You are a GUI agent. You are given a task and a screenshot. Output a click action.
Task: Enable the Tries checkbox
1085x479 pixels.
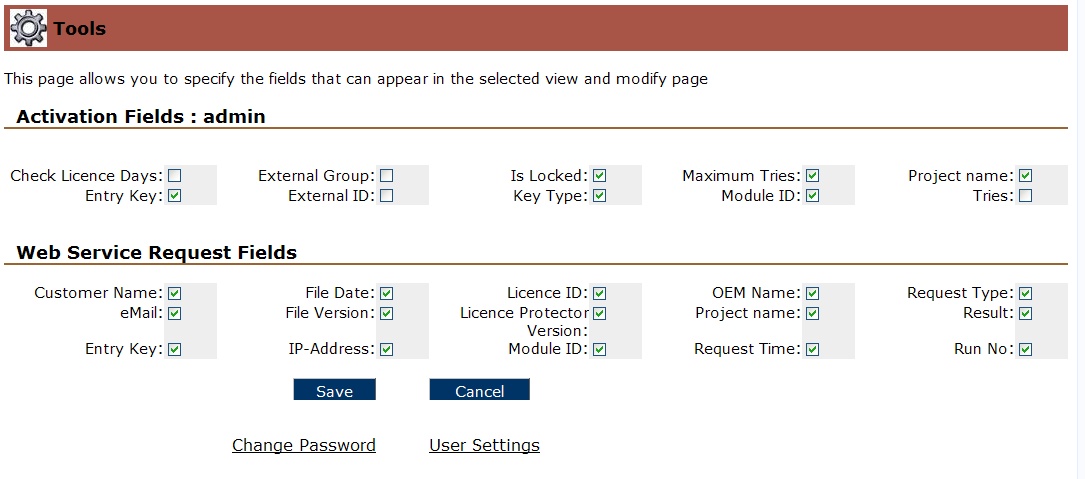pos(1025,196)
